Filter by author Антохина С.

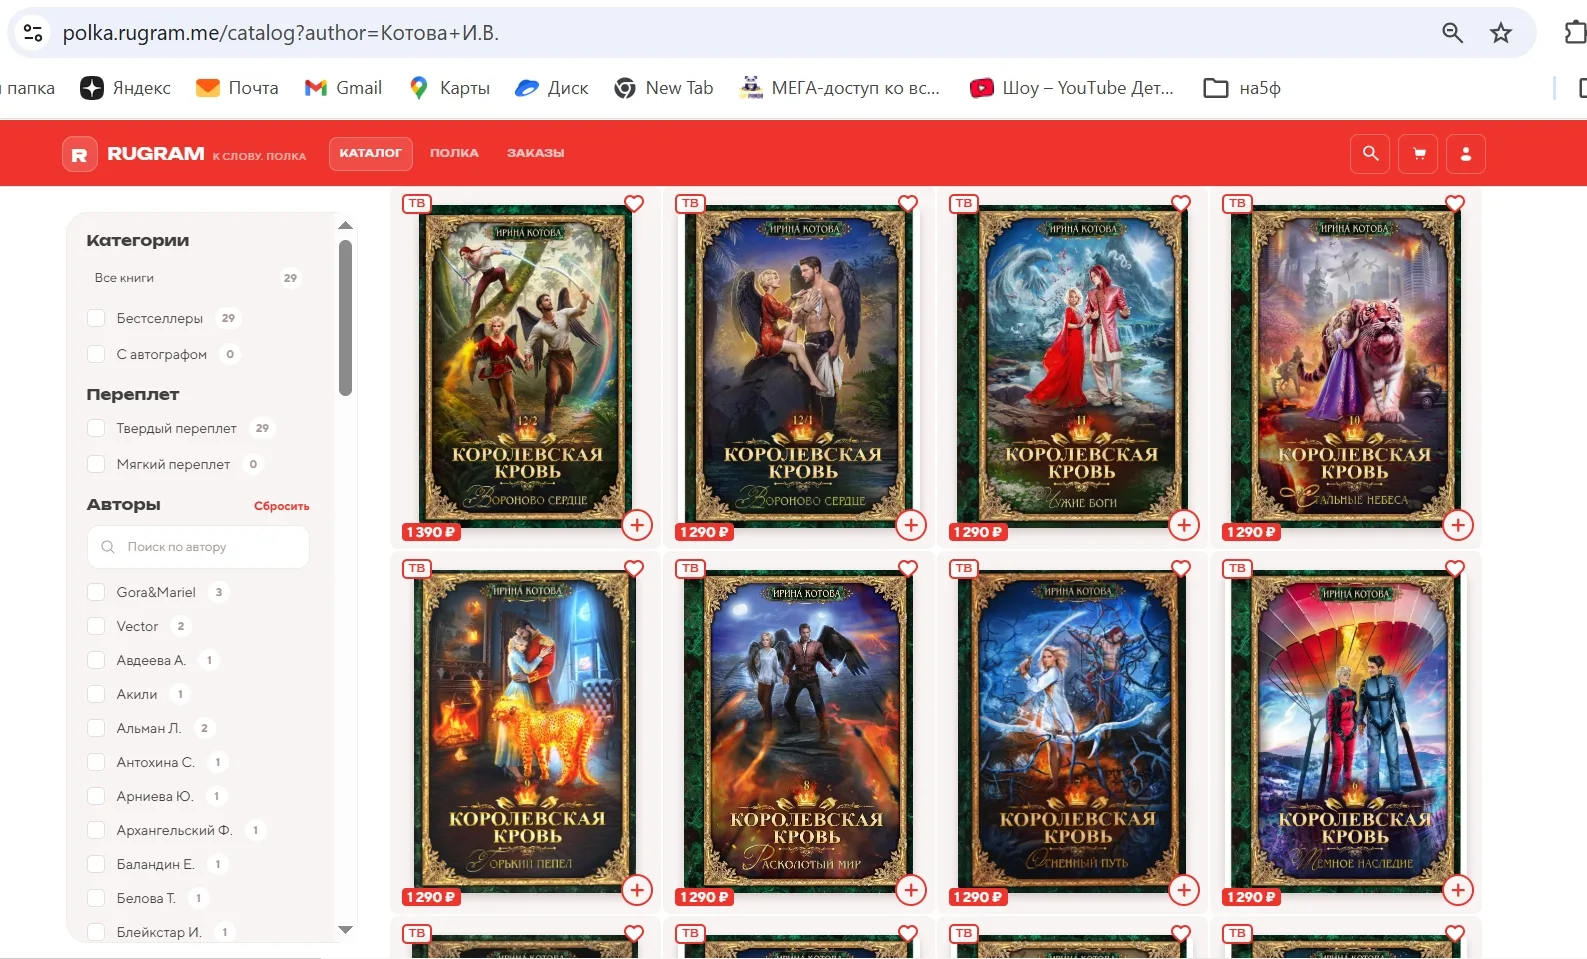96,762
